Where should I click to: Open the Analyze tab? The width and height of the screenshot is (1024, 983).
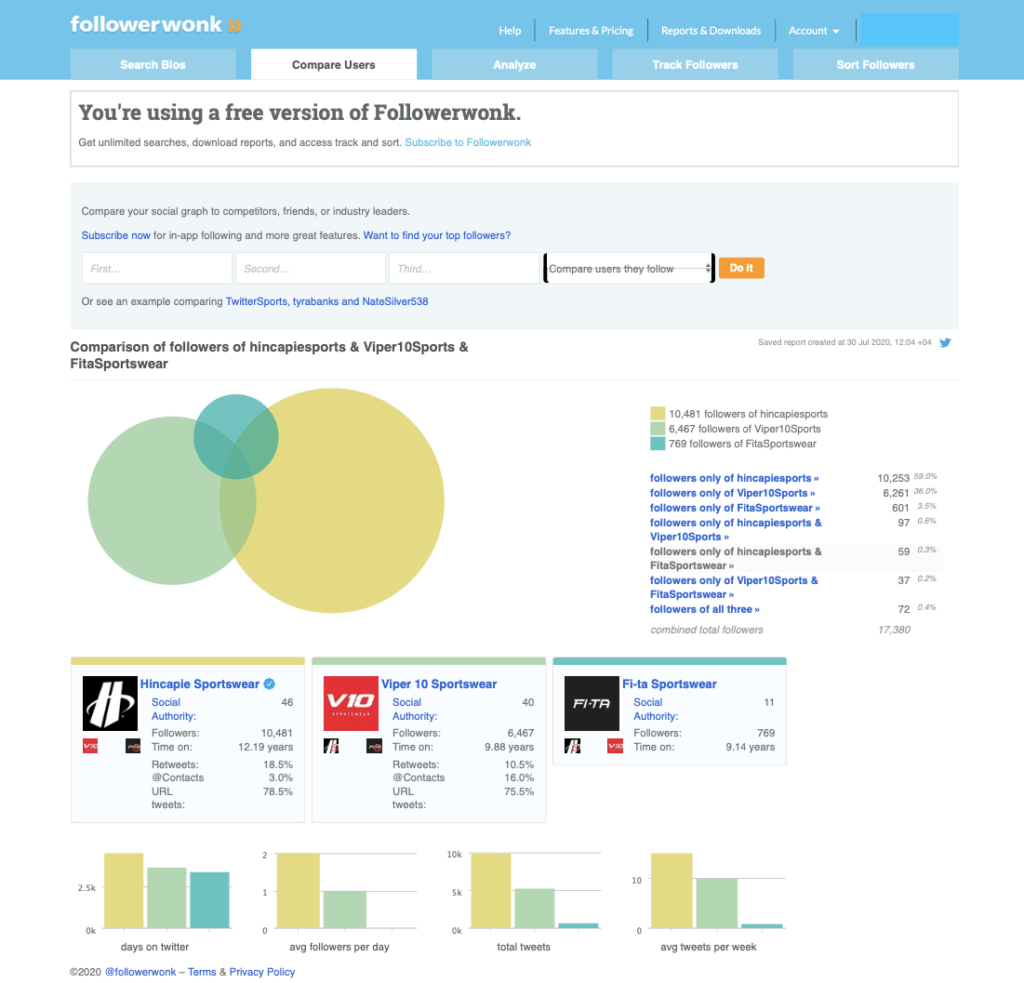[515, 65]
